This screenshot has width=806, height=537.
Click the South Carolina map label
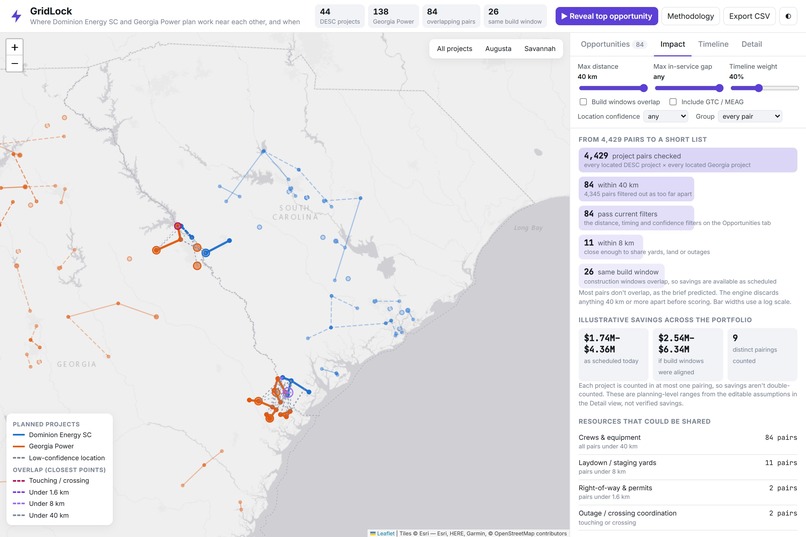pos(295,212)
